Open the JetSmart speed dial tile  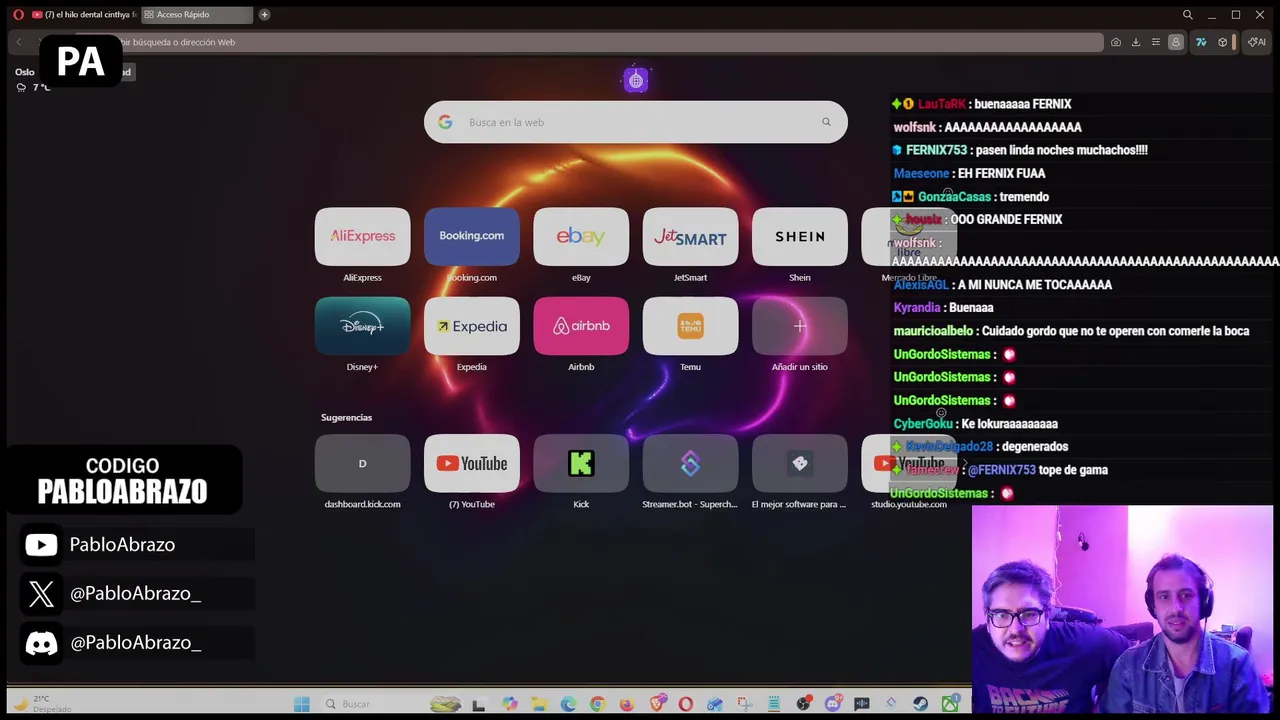tap(690, 236)
